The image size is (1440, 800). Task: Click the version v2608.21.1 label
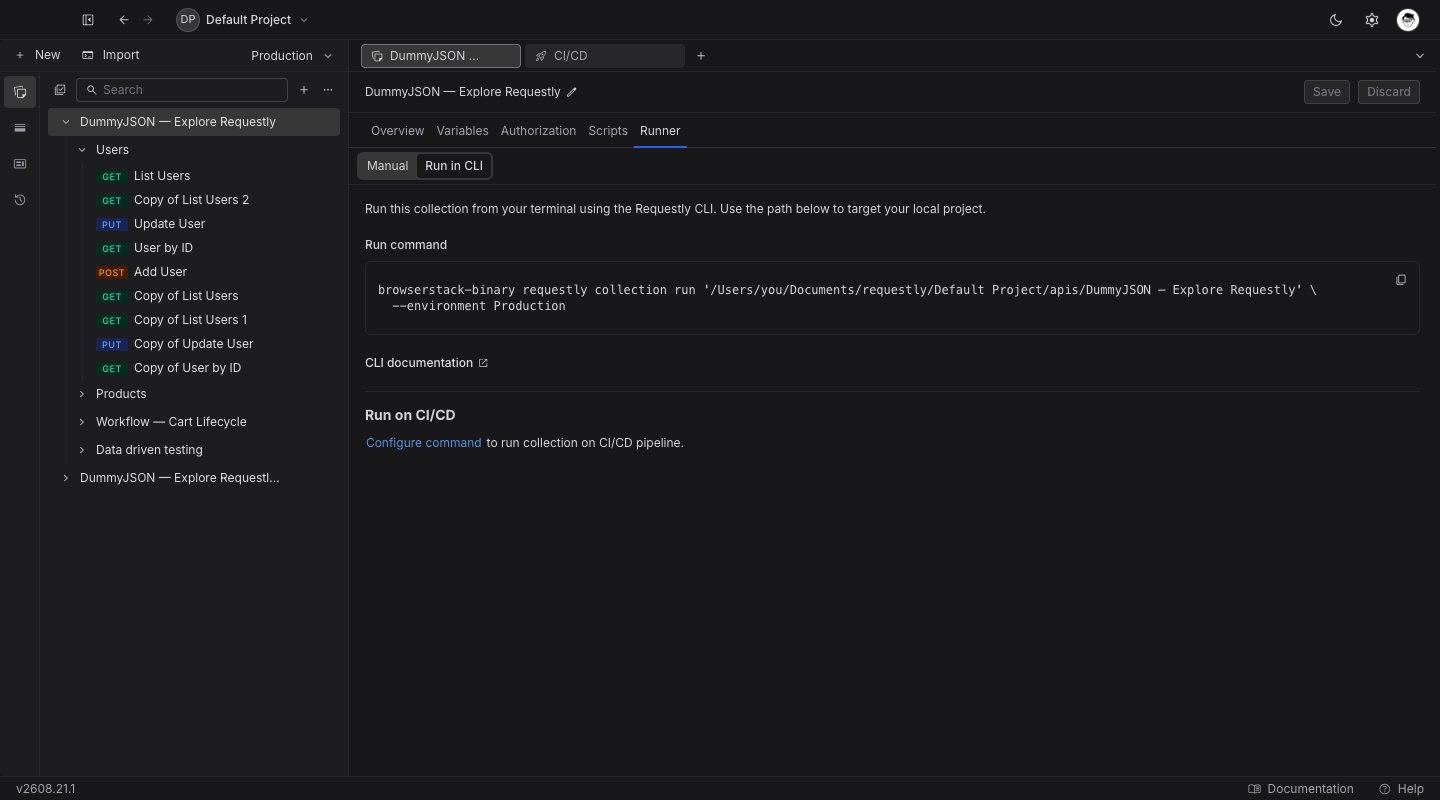[x=46, y=789]
